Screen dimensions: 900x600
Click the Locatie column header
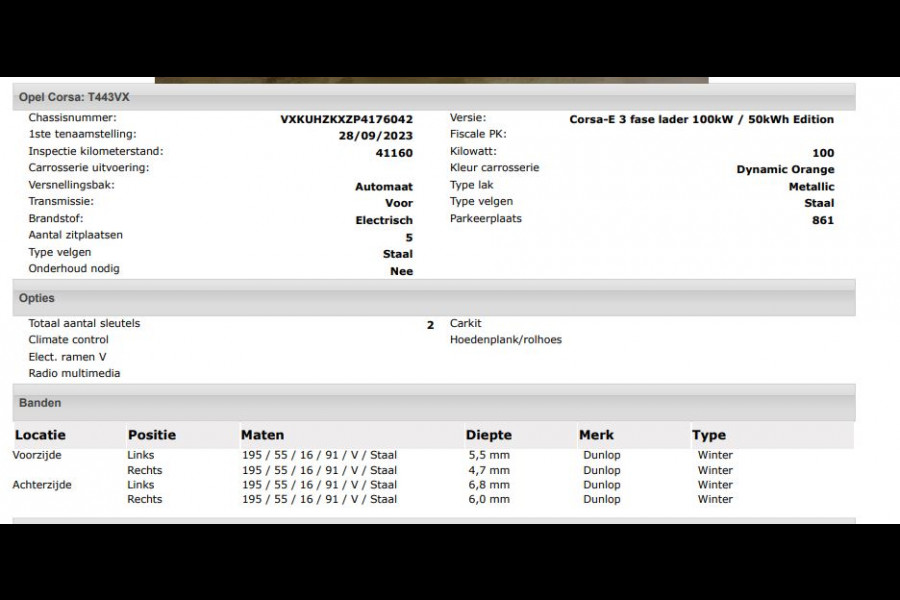(x=39, y=435)
